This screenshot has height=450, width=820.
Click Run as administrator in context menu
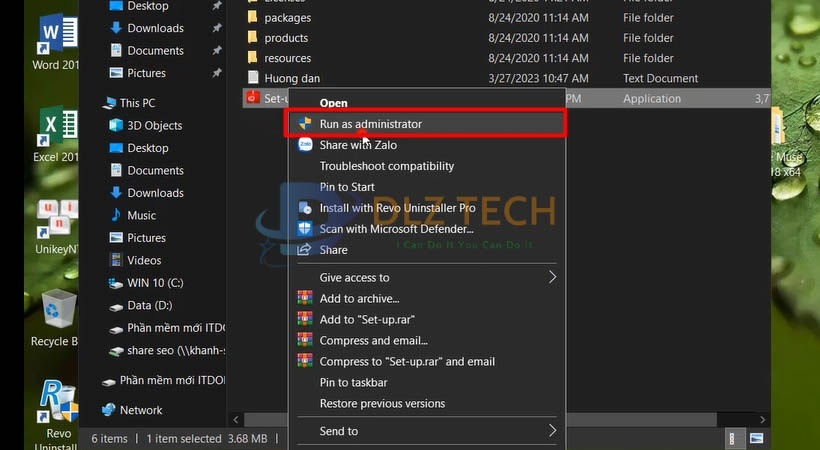tap(425, 124)
